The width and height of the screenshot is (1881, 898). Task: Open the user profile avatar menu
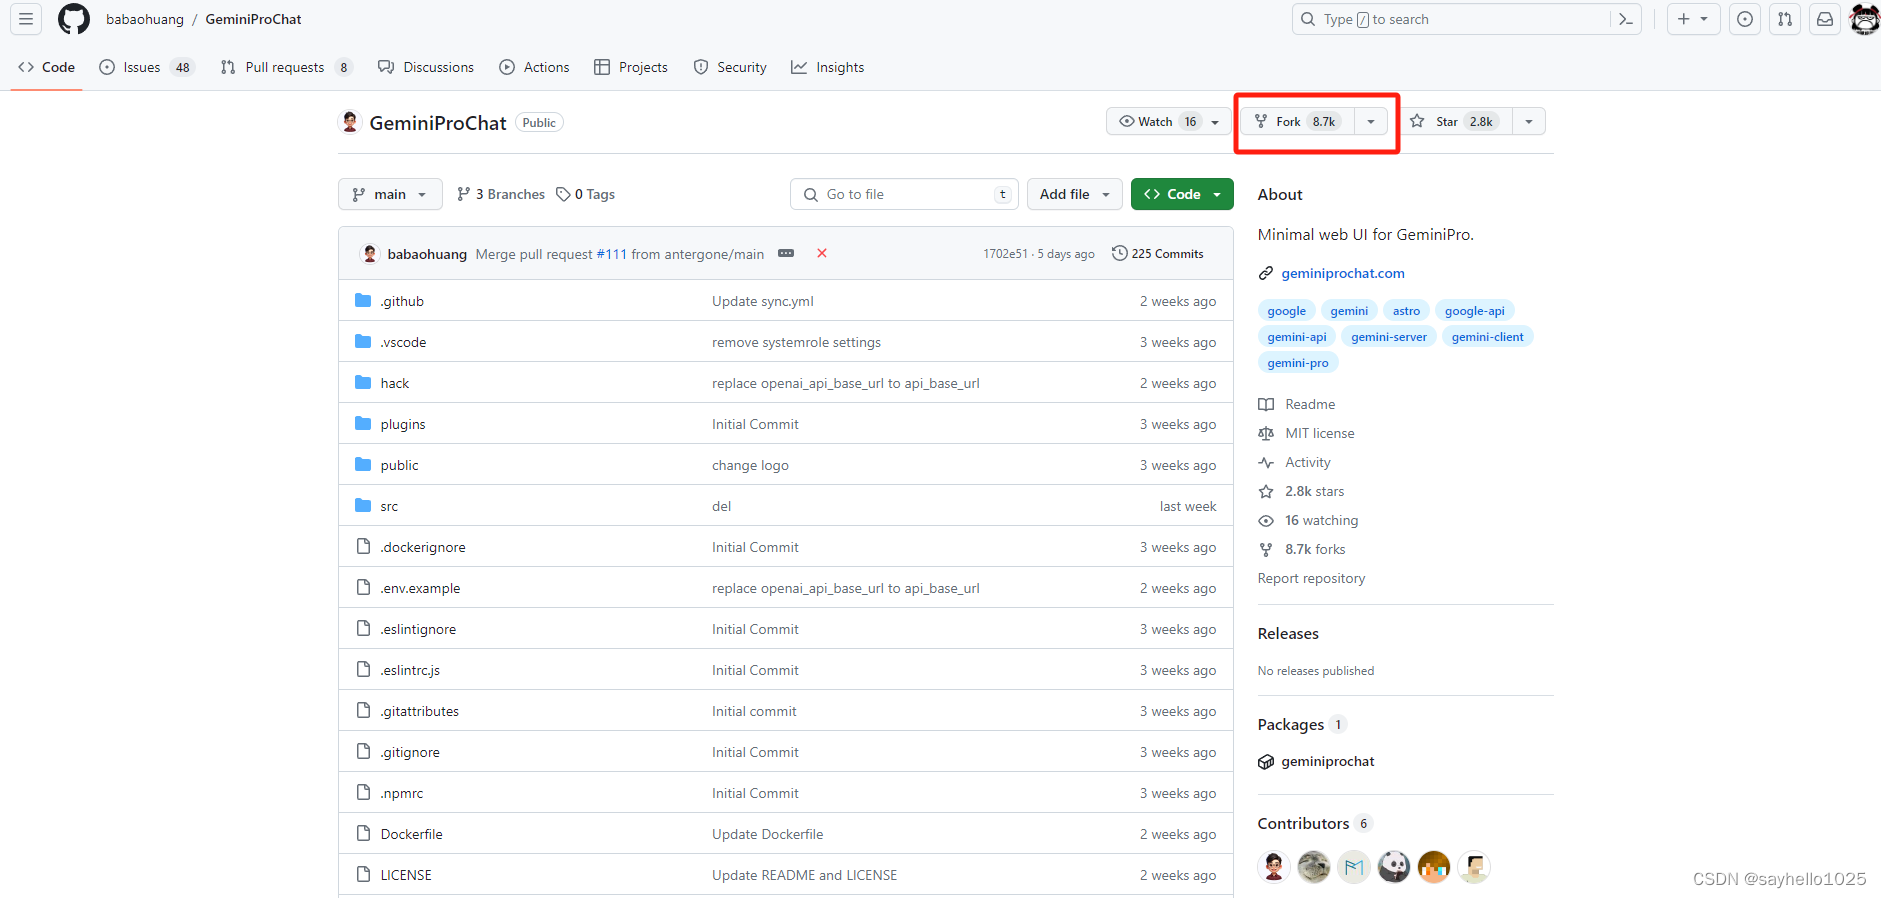pos(1865,19)
